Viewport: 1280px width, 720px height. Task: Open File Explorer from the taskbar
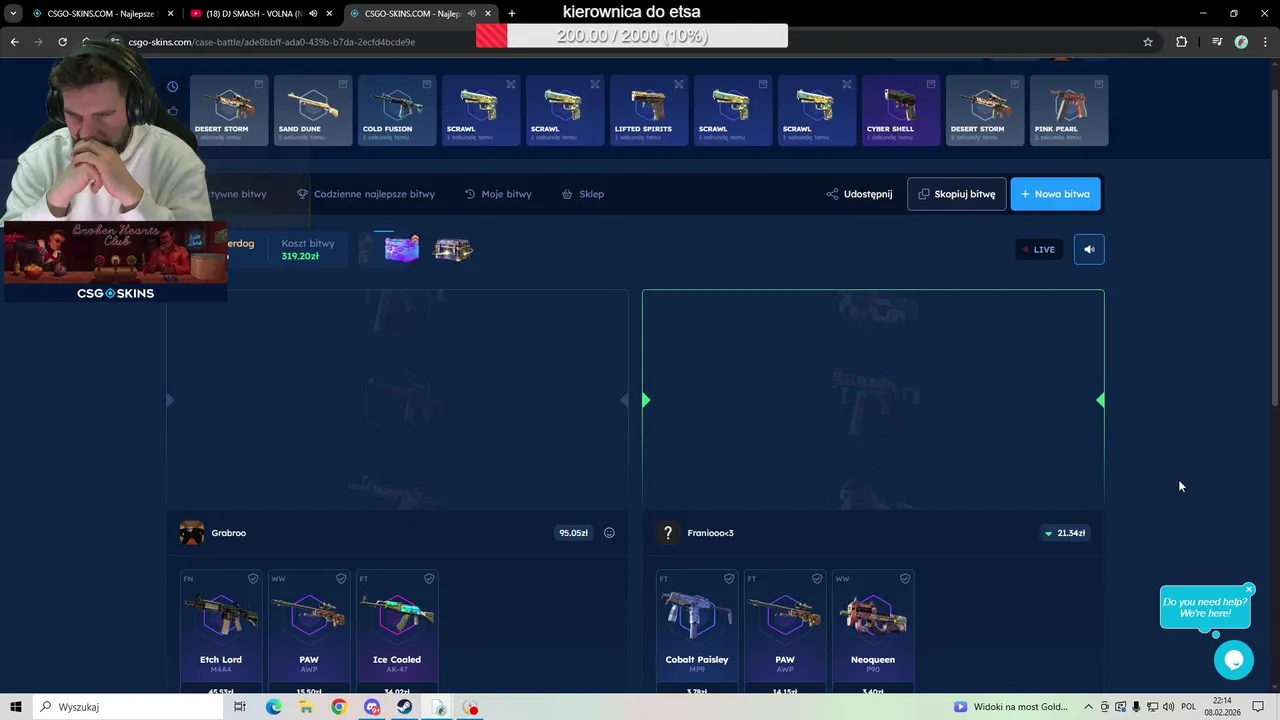coord(306,707)
